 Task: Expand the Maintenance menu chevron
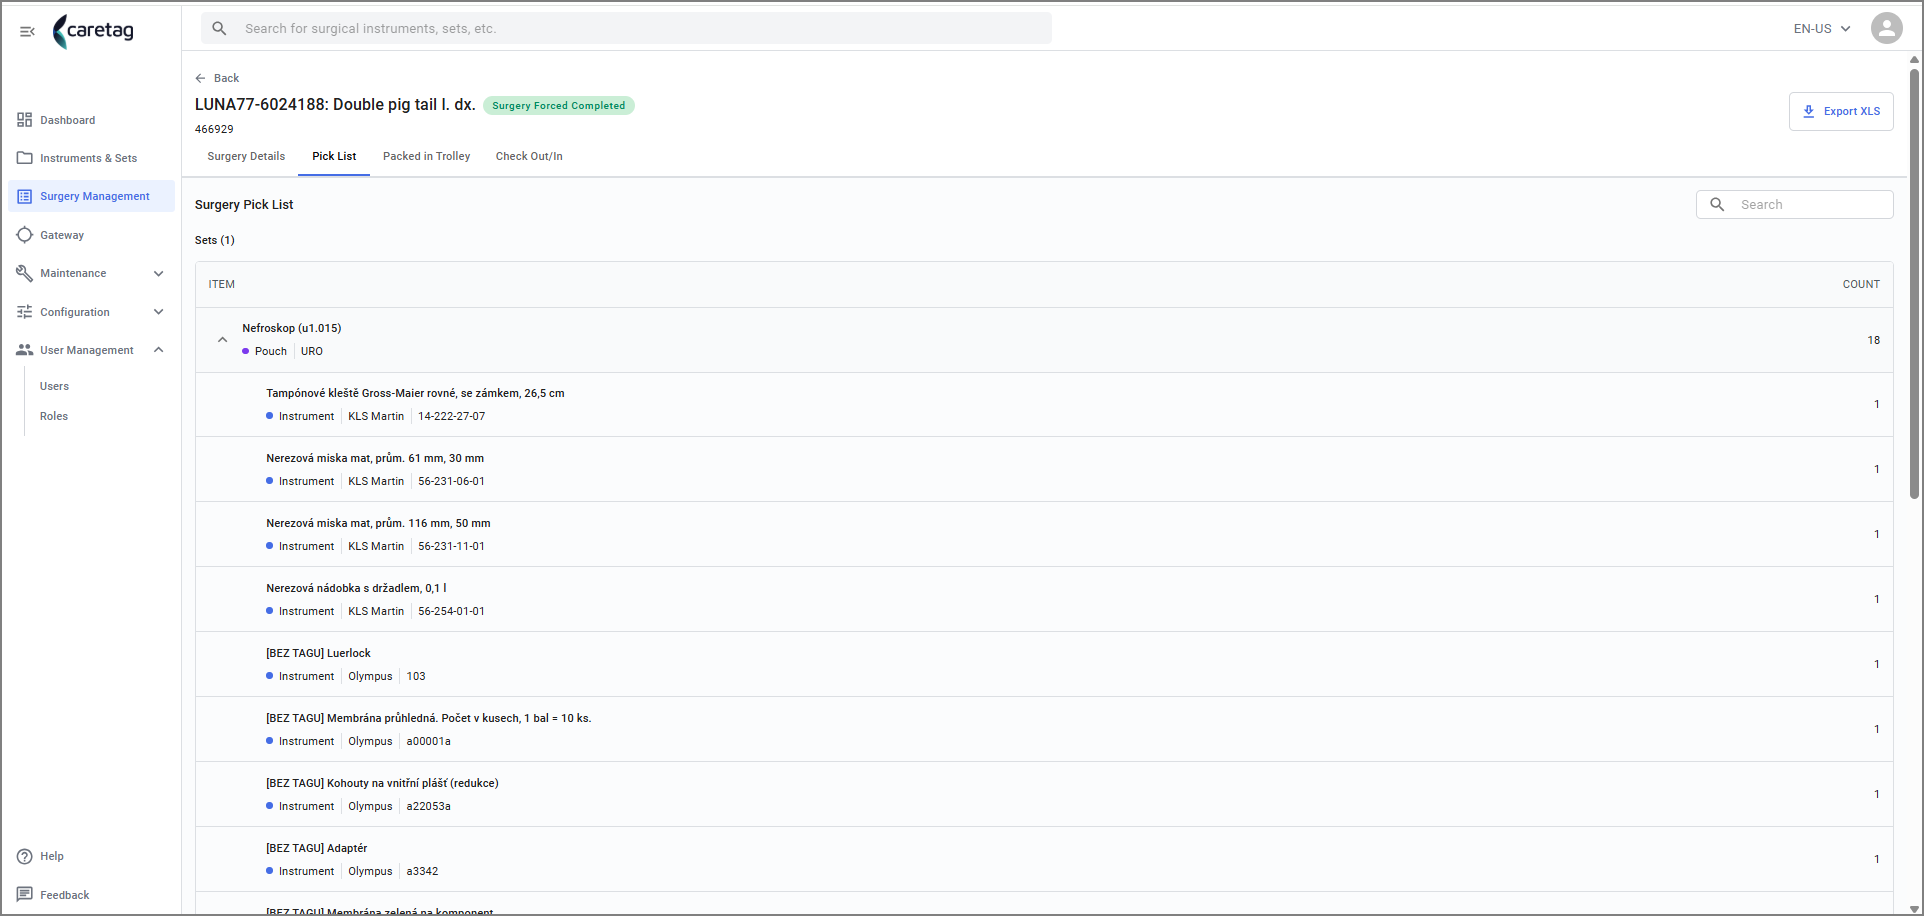pyautogui.click(x=158, y=273)
